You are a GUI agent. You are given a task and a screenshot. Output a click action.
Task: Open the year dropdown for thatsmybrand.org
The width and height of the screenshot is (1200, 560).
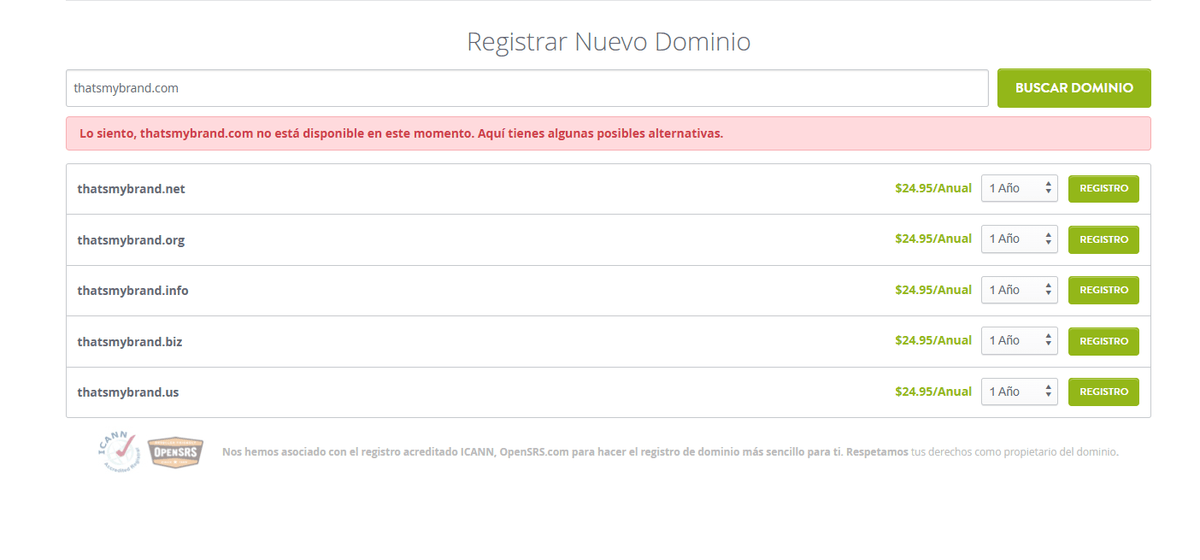tap(1019, 239)
